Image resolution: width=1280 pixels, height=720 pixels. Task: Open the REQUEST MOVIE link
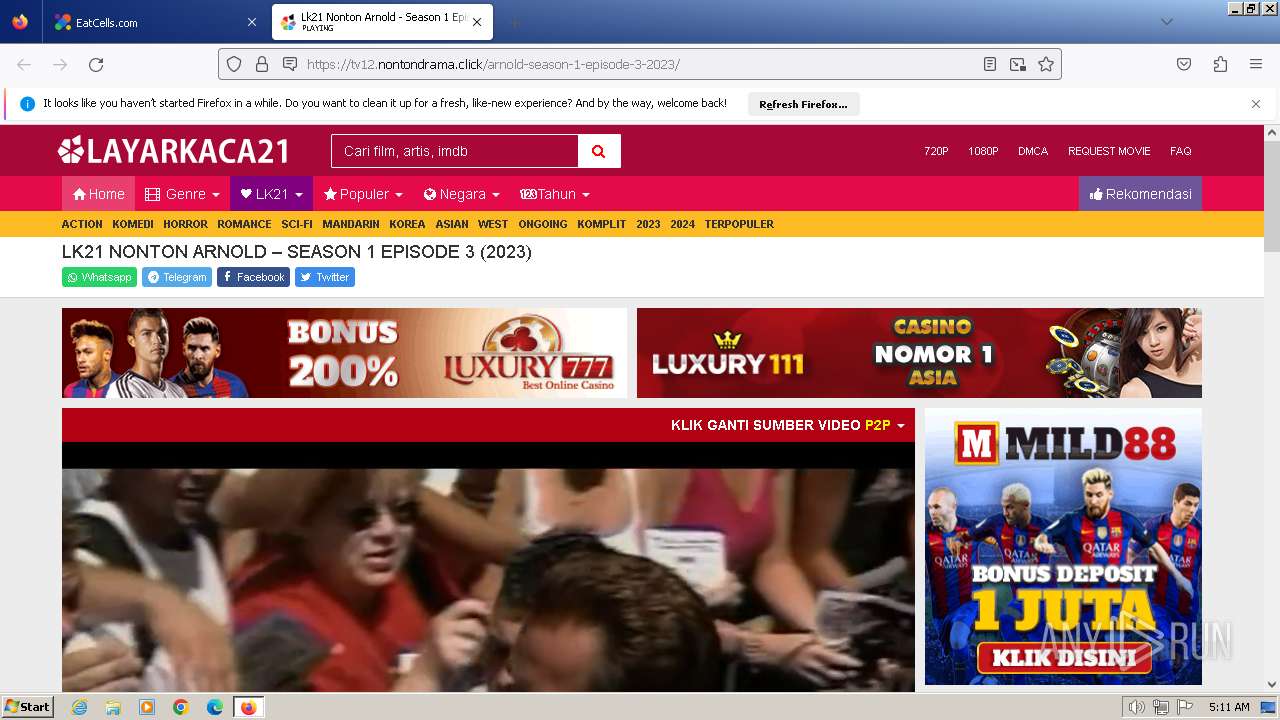(1109, 151)
